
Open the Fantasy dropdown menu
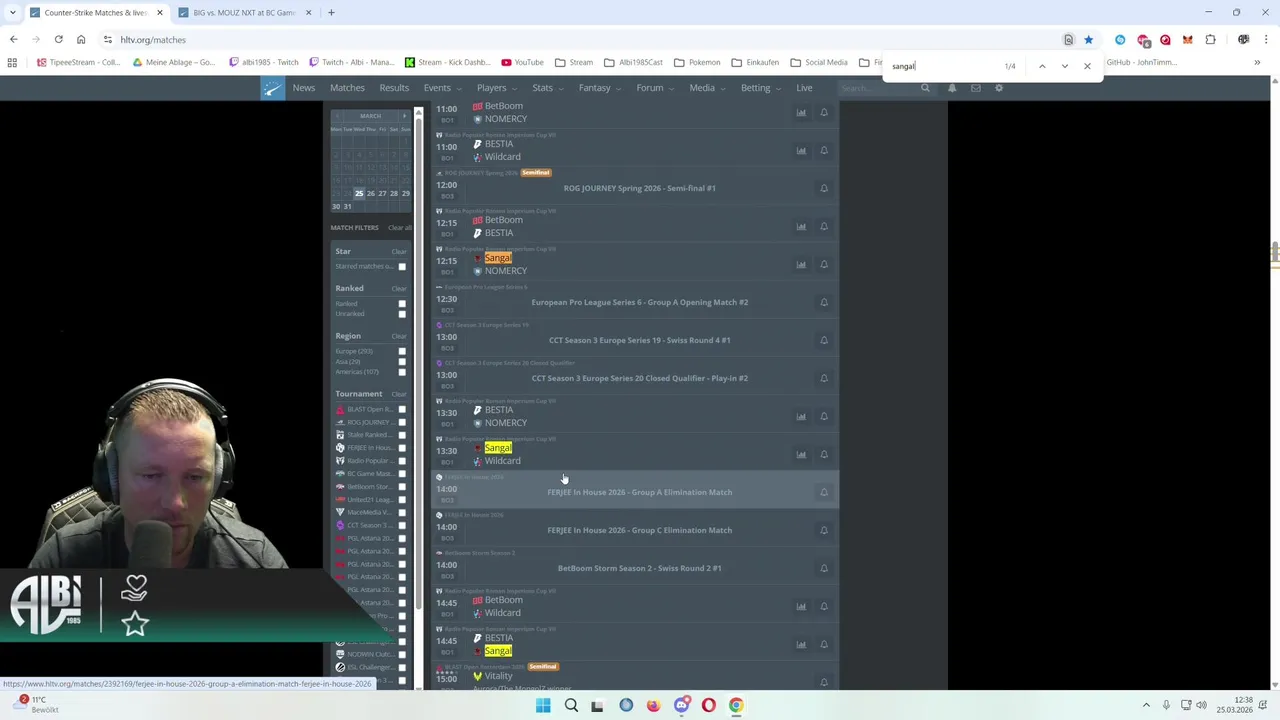pyautogui.click(x=598, y=88)
